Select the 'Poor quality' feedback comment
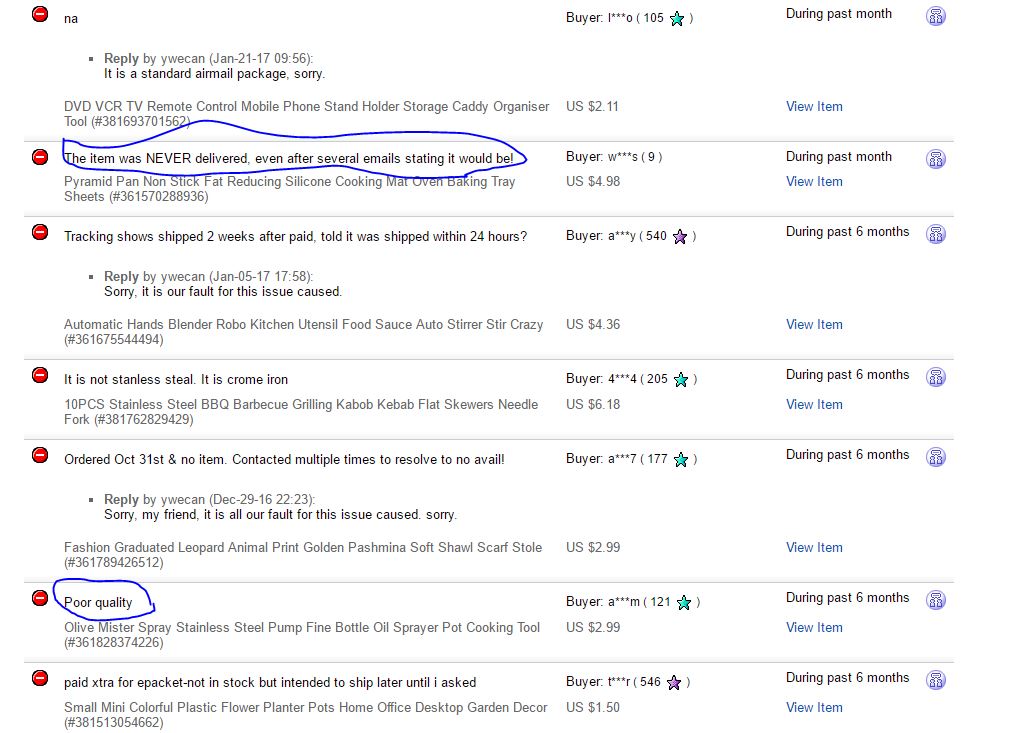This screenshot has height=733, width=1021. tap(98, 603)
